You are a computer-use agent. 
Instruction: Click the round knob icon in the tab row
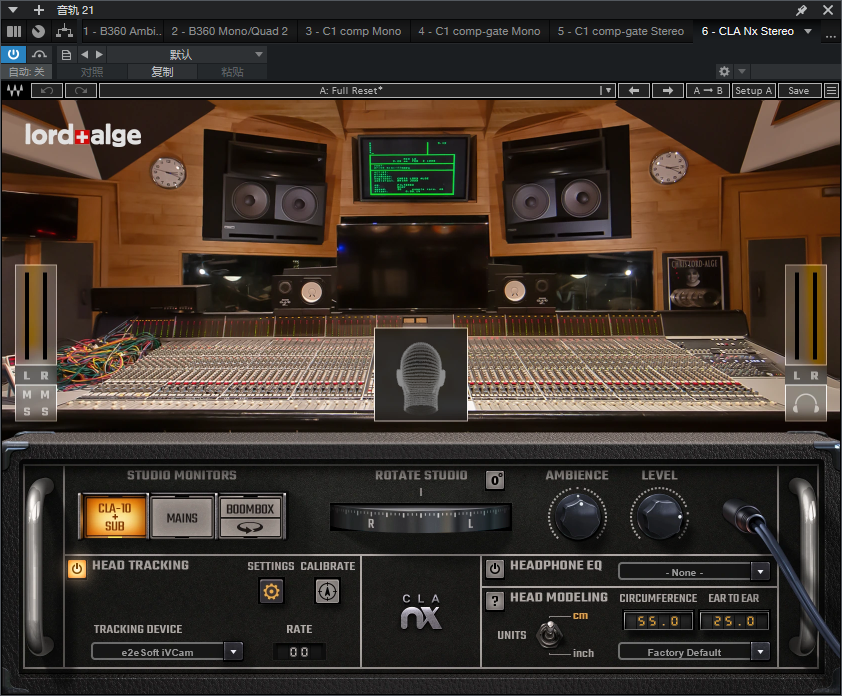[38, 31]
